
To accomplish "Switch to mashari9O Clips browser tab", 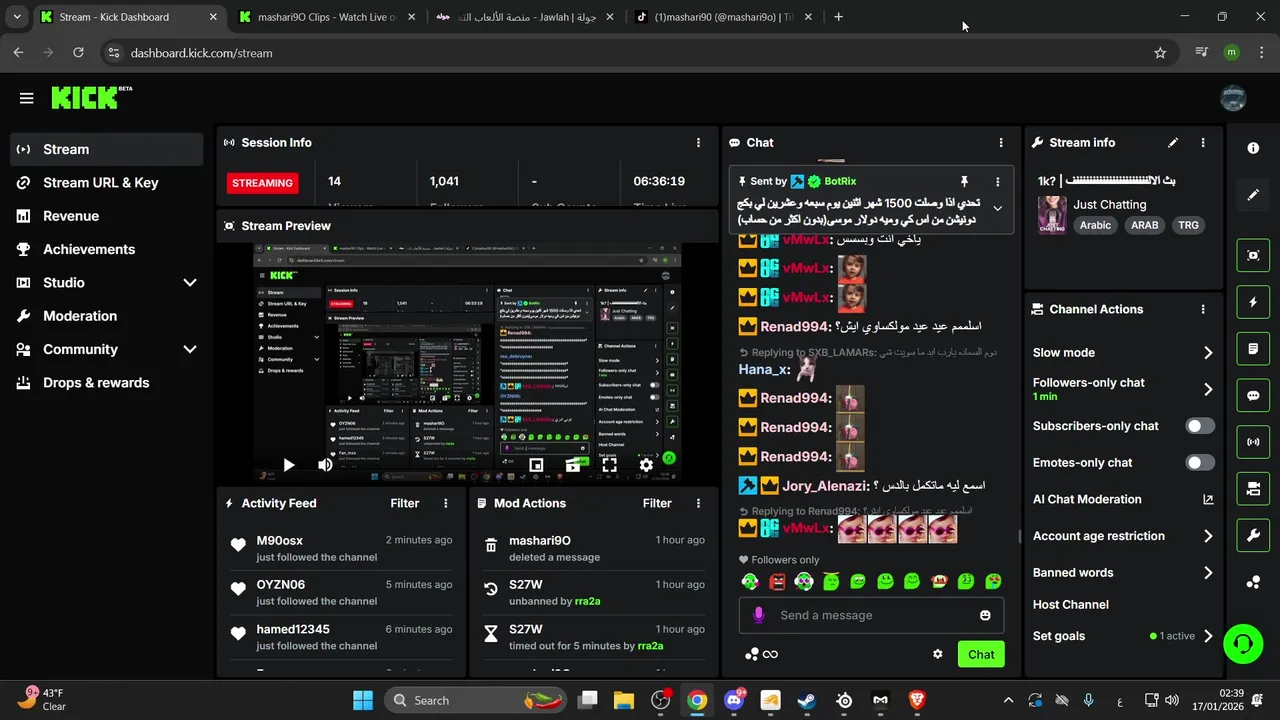I will click(x=326, y=17).
